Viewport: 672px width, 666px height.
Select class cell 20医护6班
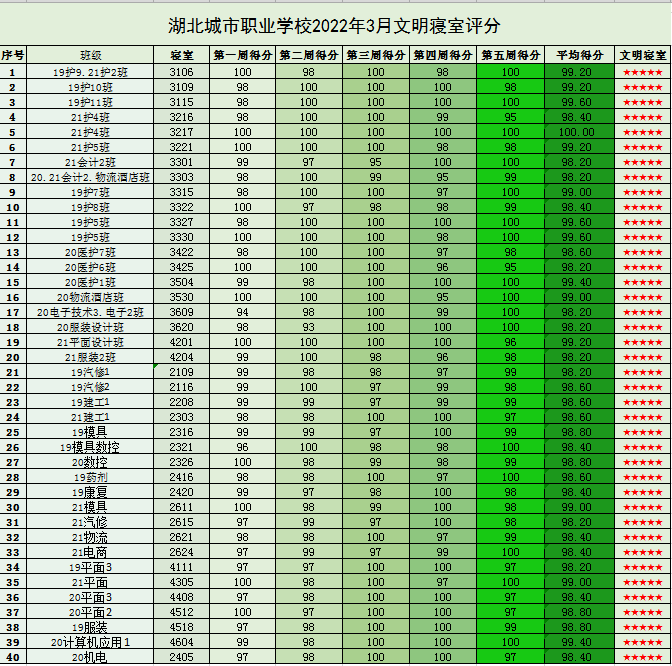pyautogui.click(x=90, y=267)
